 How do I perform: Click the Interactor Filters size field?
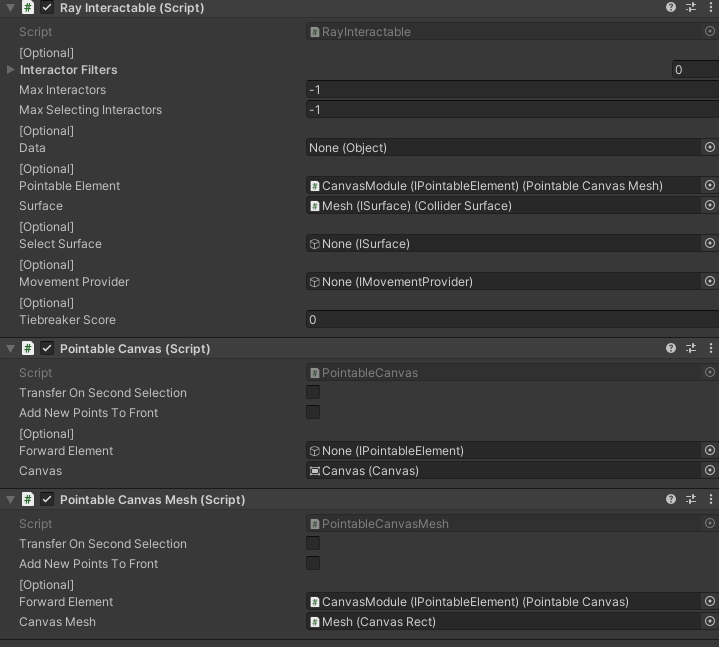695,69
